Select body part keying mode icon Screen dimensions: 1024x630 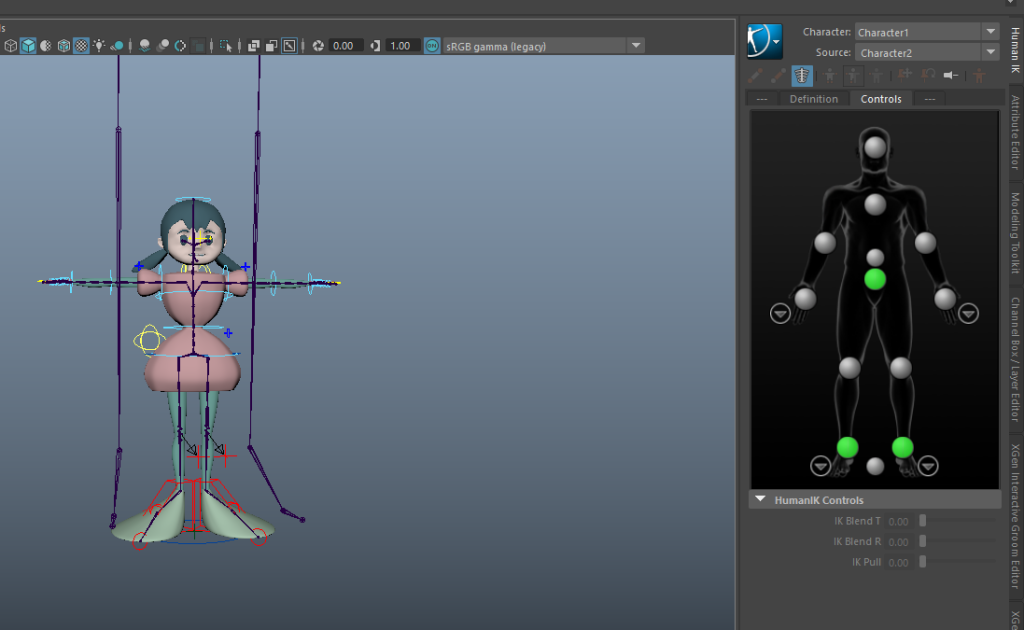(853, 76)
